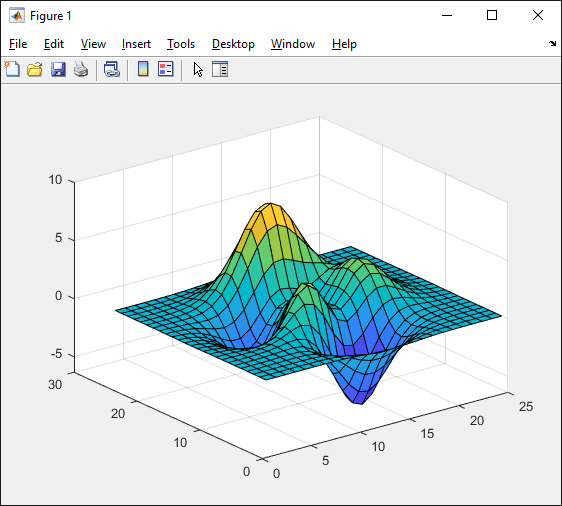Click the Open File folder icon

(x=35, y=69)
